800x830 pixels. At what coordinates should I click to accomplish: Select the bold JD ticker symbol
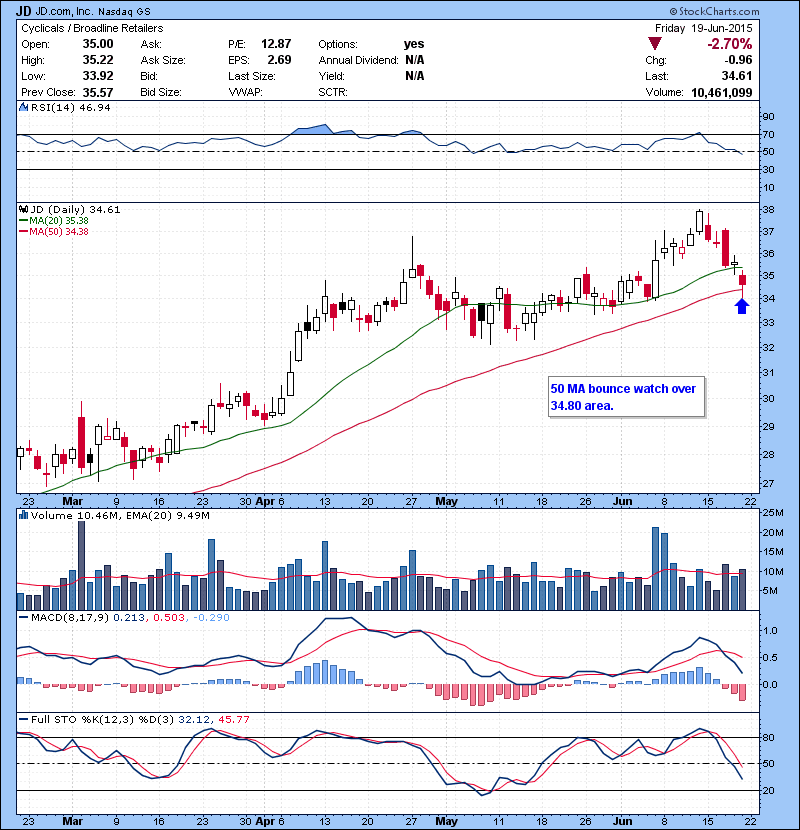click(x=24, y=11)
